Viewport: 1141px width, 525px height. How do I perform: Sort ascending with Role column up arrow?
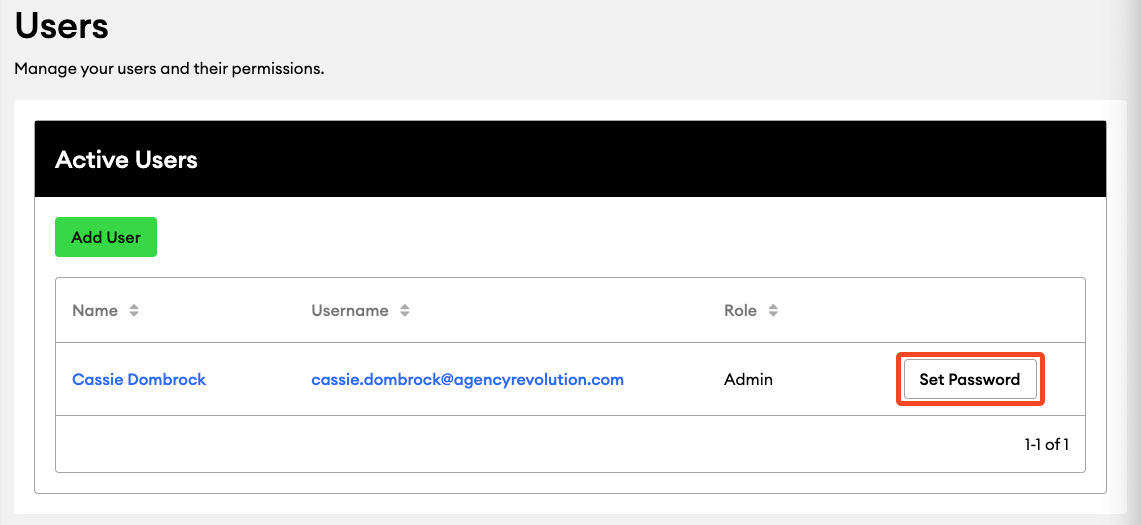(774, 307)
